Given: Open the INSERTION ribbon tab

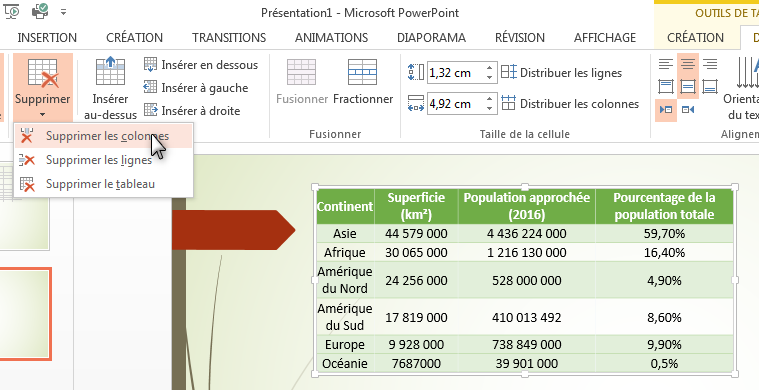Looking at the screenshot, I should tap(47, 38).
